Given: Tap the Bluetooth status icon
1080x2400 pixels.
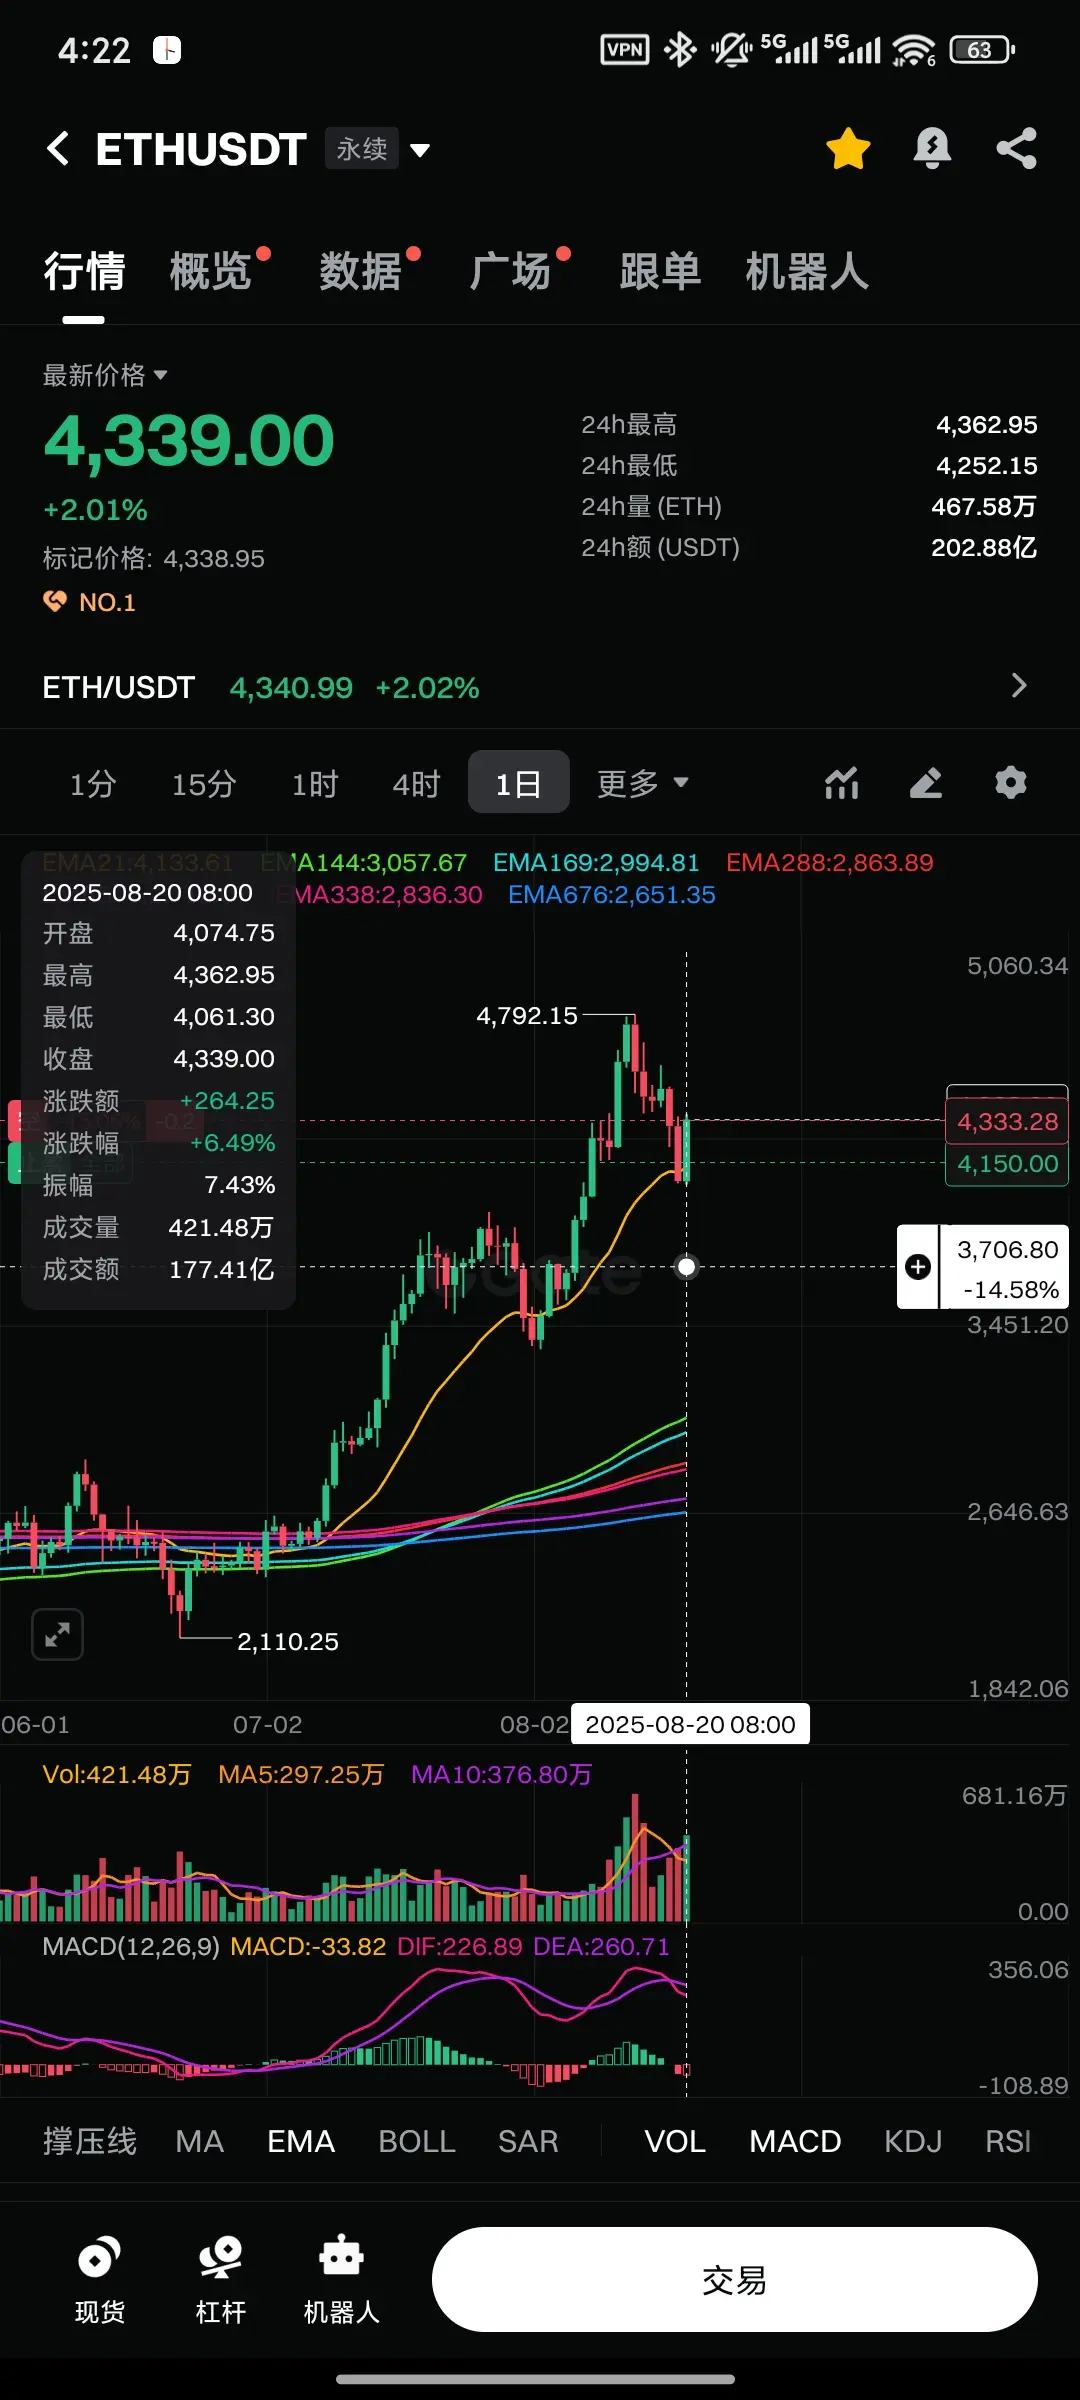Looking at the screenshot, I should coord(680,49).
